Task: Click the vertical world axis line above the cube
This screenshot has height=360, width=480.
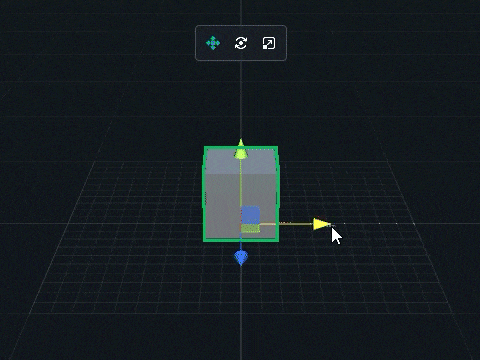Action: pyautogui.click(x=241, y=100)
